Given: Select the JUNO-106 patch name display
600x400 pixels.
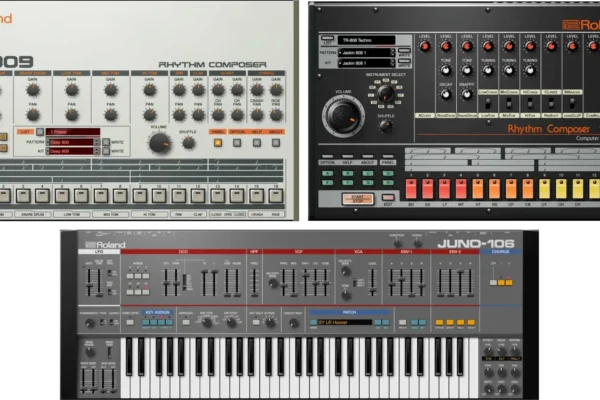Looking at the screenshot, I should 344,323.
